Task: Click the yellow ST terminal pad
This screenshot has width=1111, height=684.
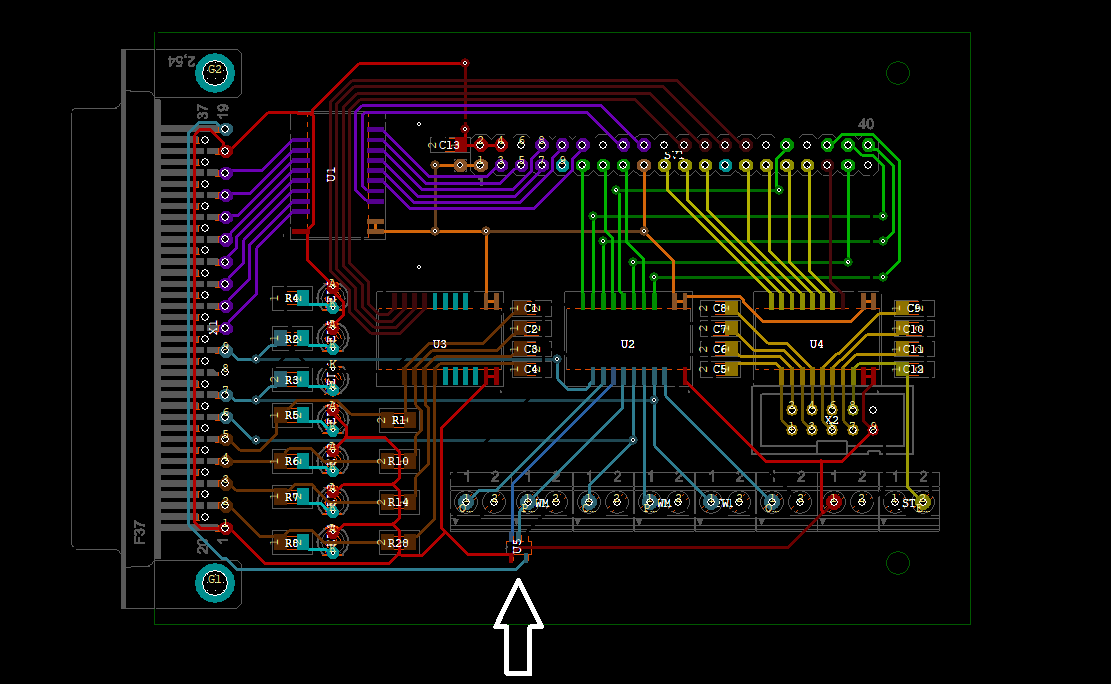Action: click(923, 502)
